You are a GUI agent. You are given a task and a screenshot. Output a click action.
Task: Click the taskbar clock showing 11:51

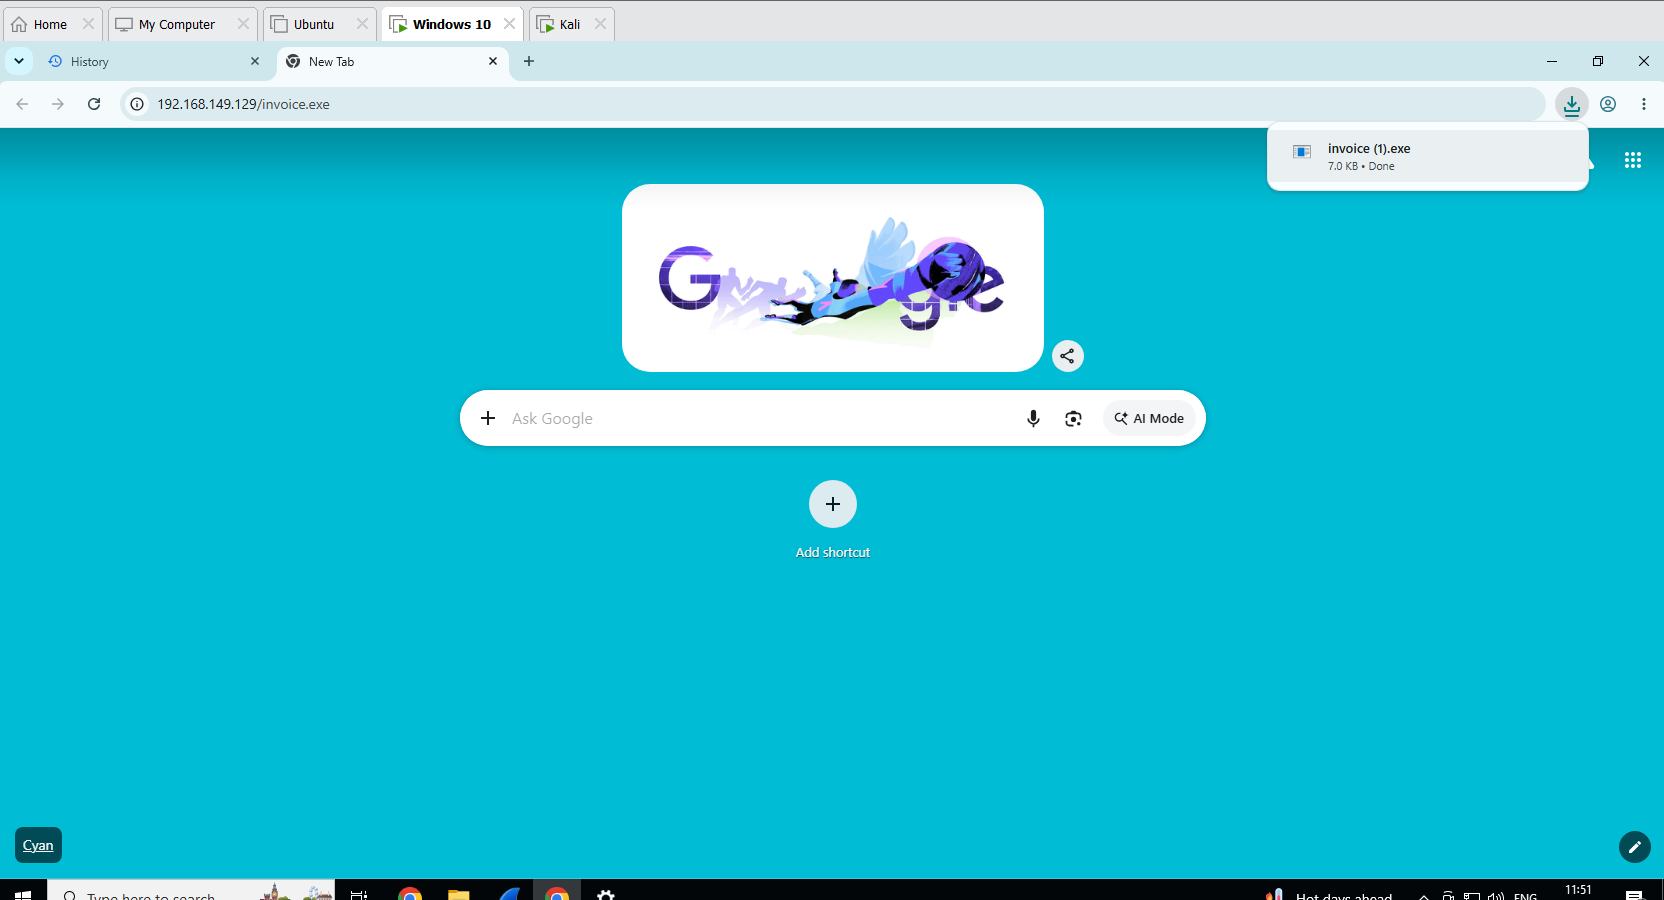point(1578,891)
